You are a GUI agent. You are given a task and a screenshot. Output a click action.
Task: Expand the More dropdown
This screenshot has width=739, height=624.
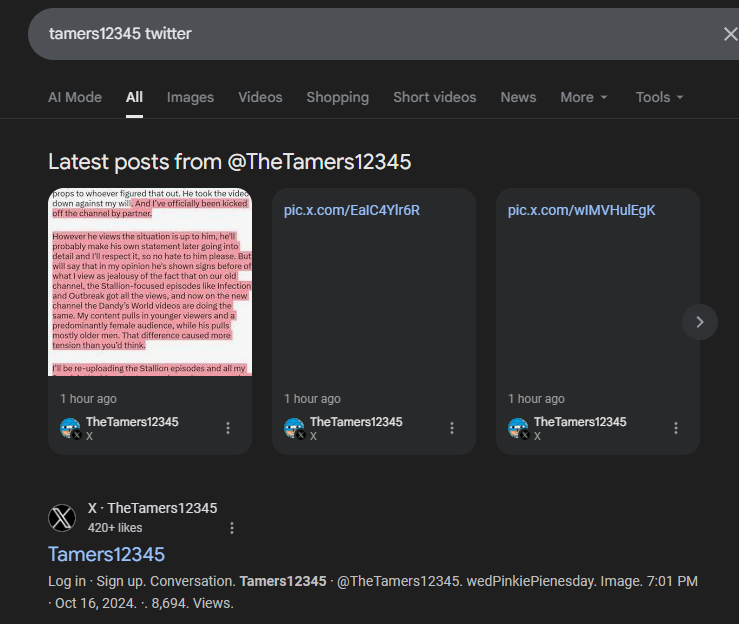pos(583,97)
